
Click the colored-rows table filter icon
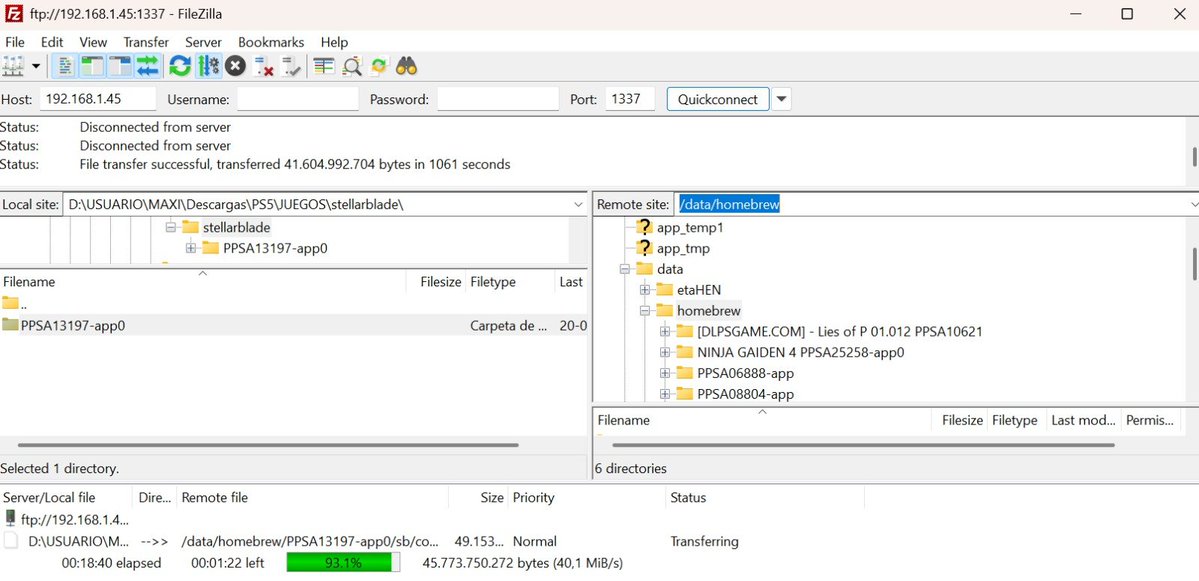pos(324,67)
